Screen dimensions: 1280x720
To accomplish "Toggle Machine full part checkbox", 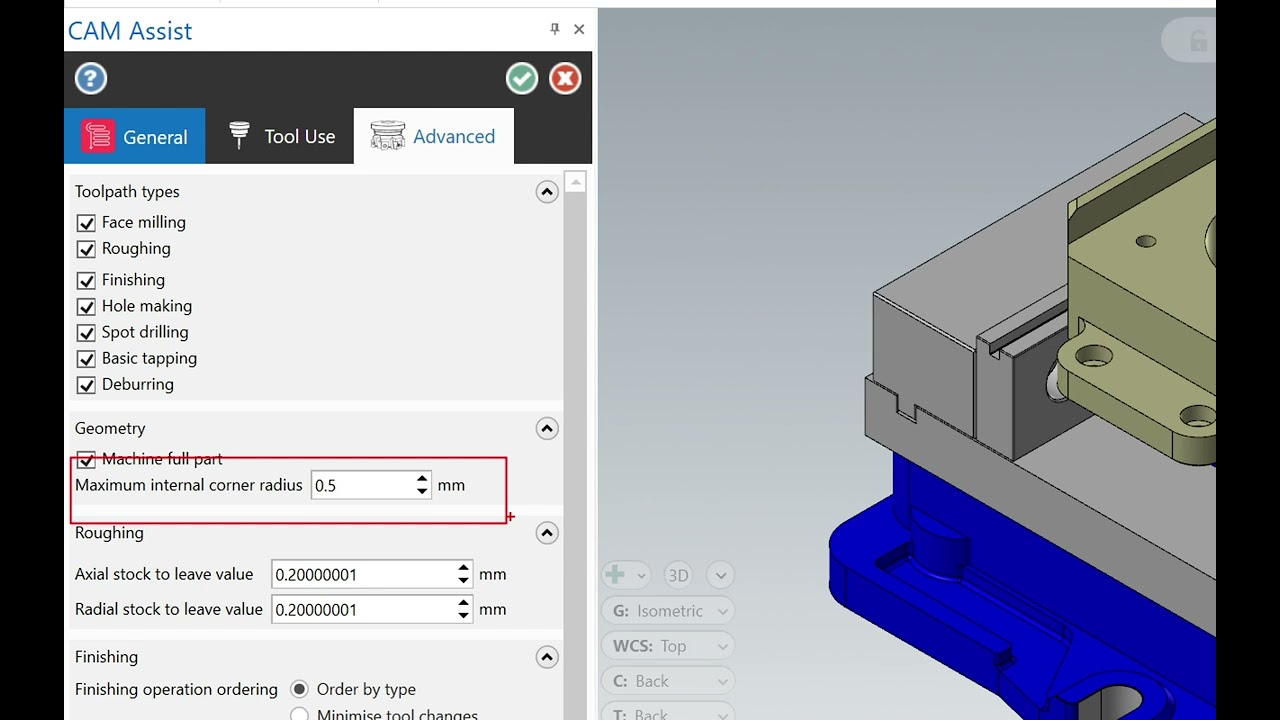I will (x=86, y=460).
